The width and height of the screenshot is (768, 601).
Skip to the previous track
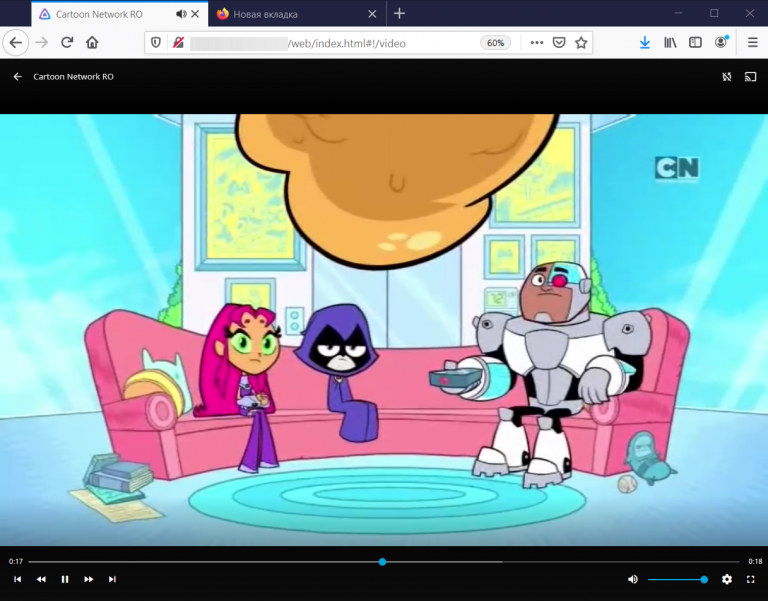tap(17, 579)
